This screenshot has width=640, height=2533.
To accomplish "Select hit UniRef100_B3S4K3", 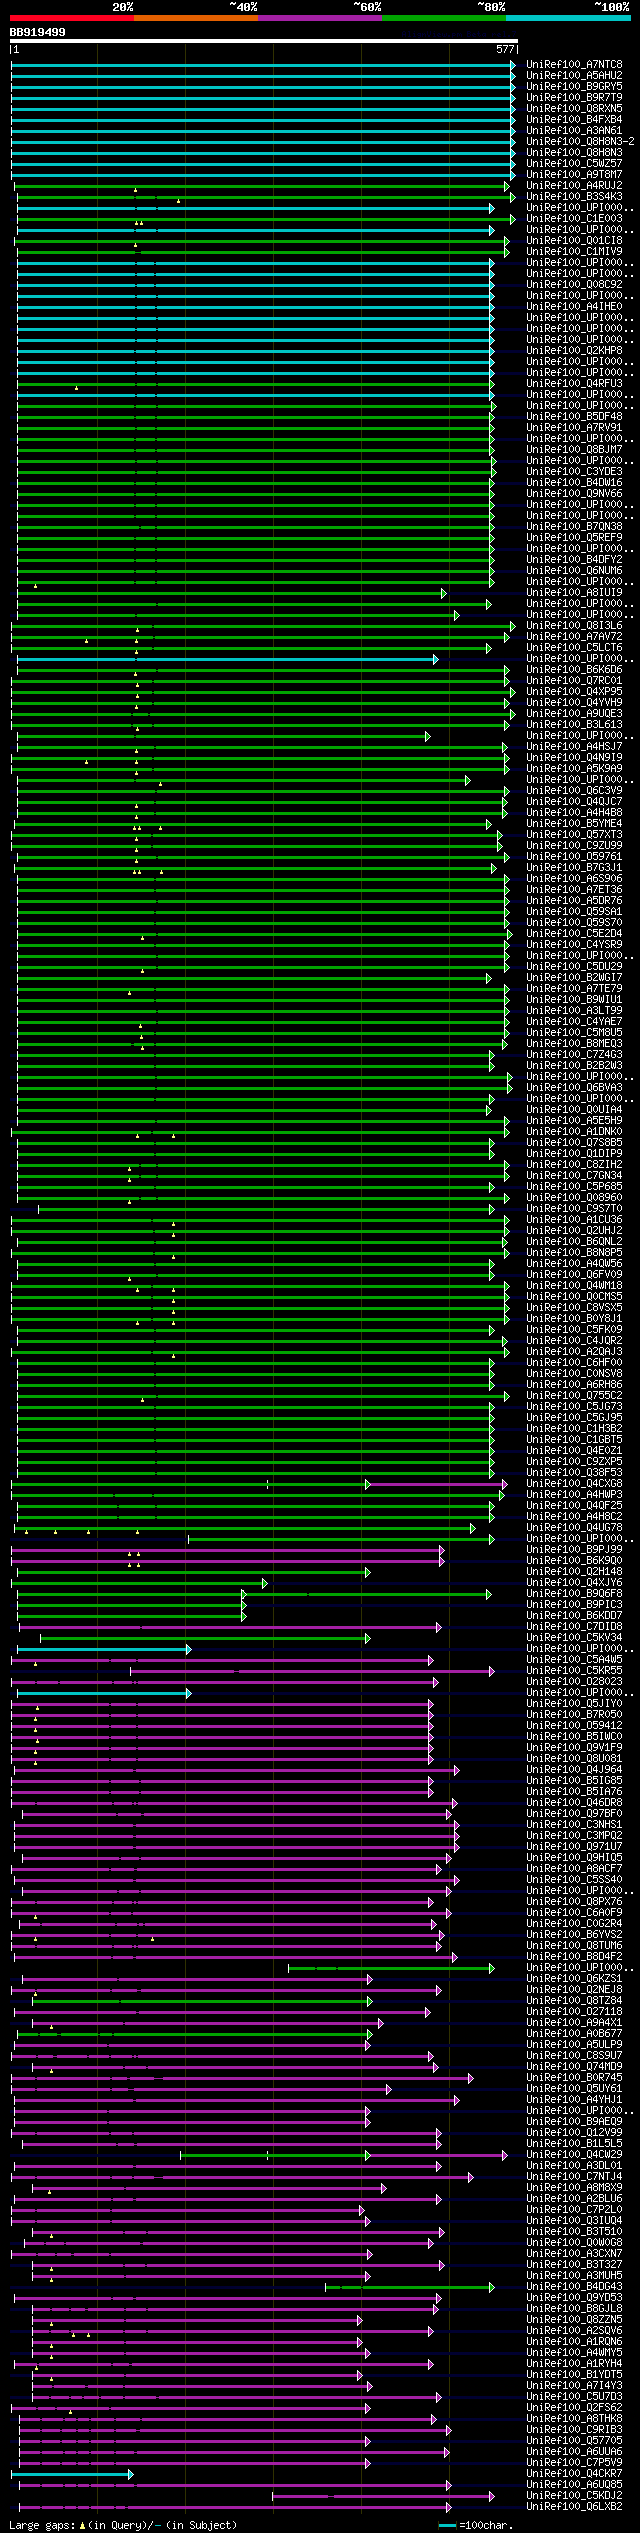I will point(574,196).
